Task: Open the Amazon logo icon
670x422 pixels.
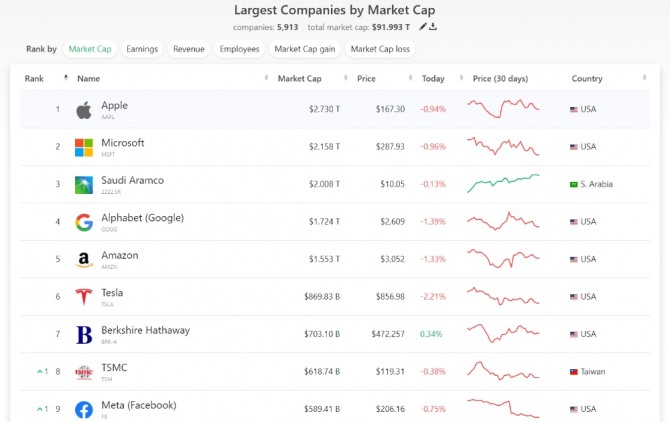Action: pos(84,259)
